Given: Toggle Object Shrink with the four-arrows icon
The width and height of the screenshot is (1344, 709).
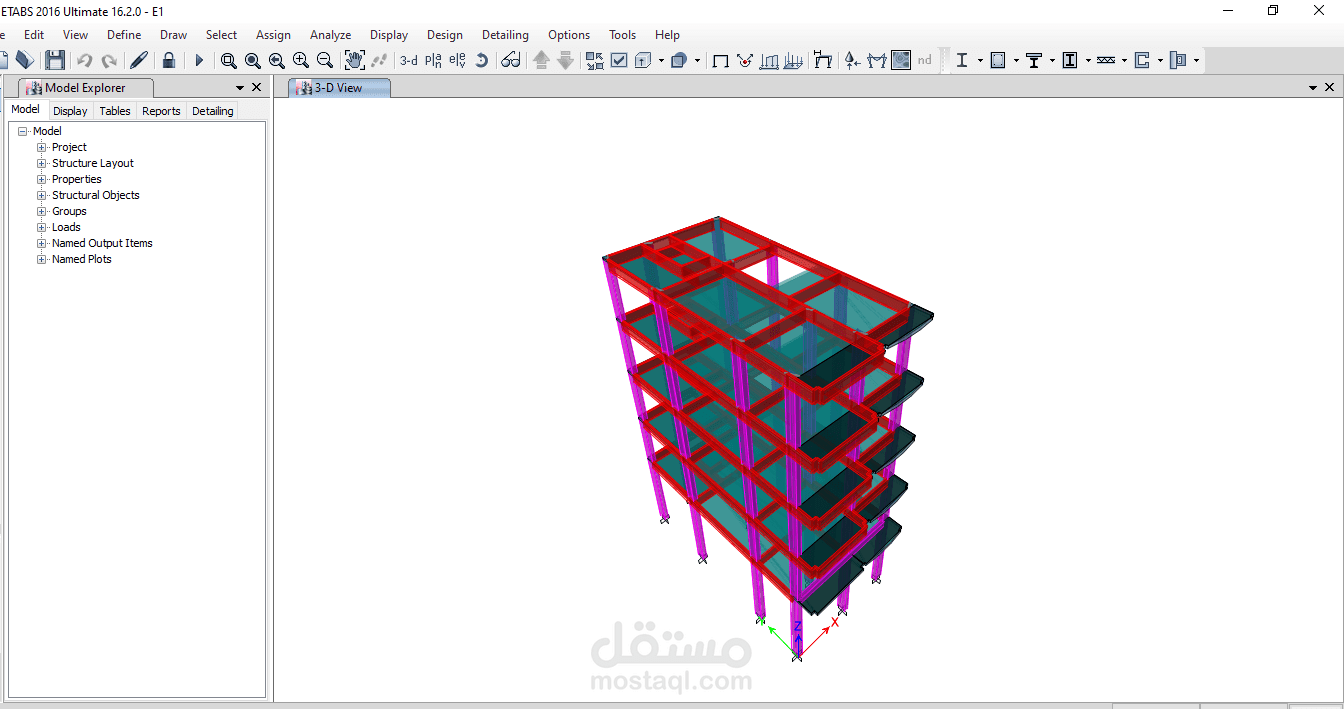Looking at the screenshot, I should point(595,60).
